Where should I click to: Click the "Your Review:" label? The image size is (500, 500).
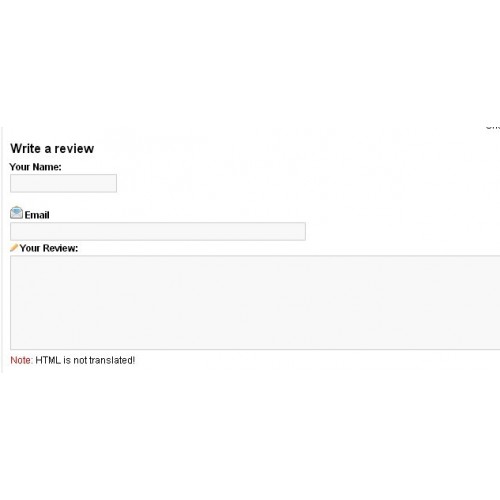coord(49,248)
